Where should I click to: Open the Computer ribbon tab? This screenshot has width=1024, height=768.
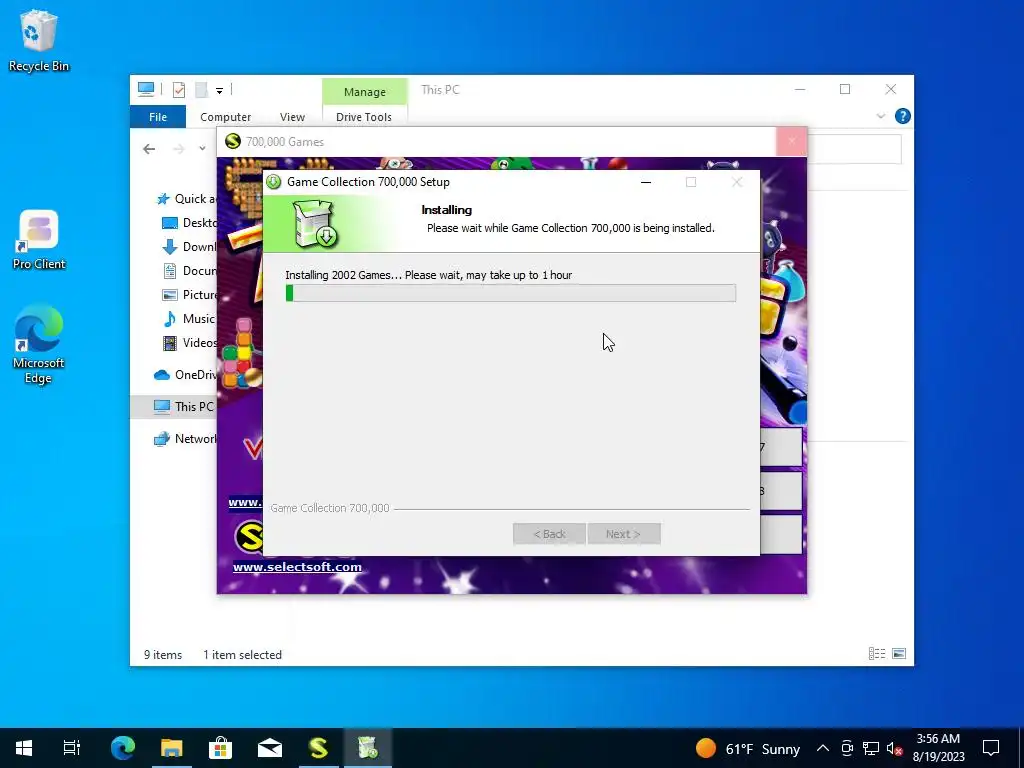coord(225,117)
